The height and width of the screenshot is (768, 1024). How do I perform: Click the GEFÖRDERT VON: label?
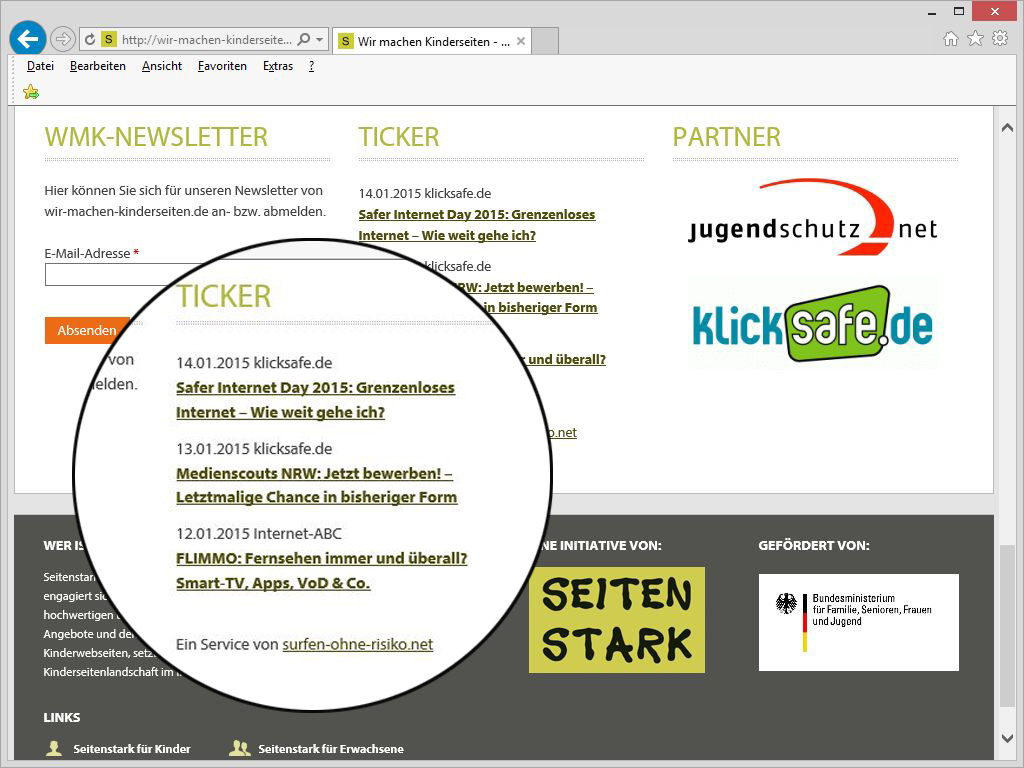click(814, 545)
